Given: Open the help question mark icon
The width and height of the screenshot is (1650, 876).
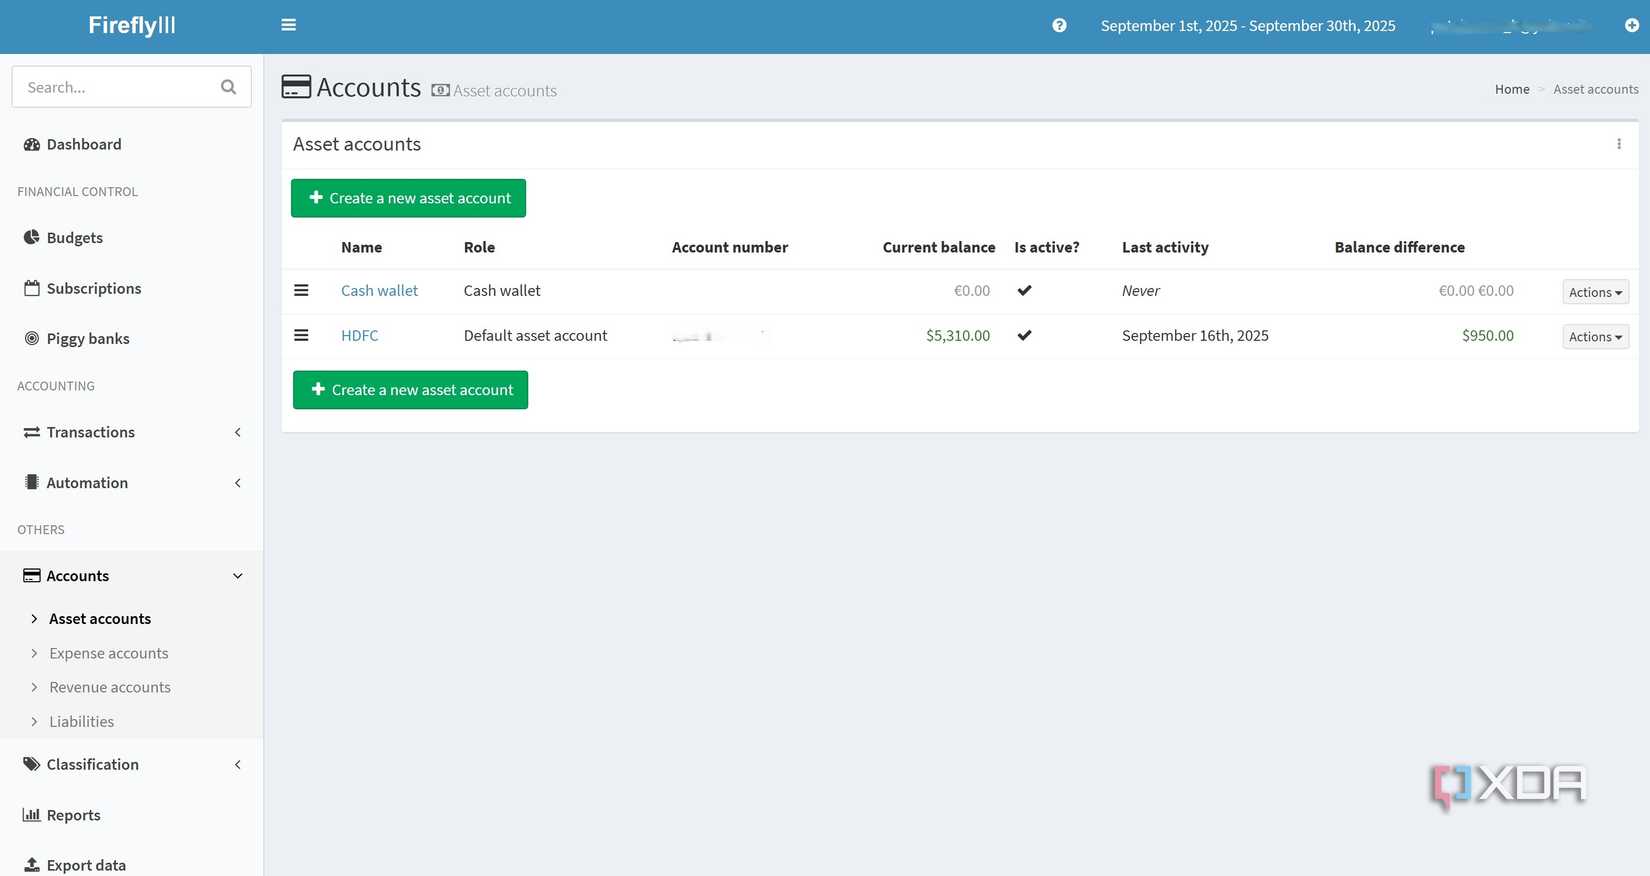Looking at the screenshot, I should (1059, 26).
